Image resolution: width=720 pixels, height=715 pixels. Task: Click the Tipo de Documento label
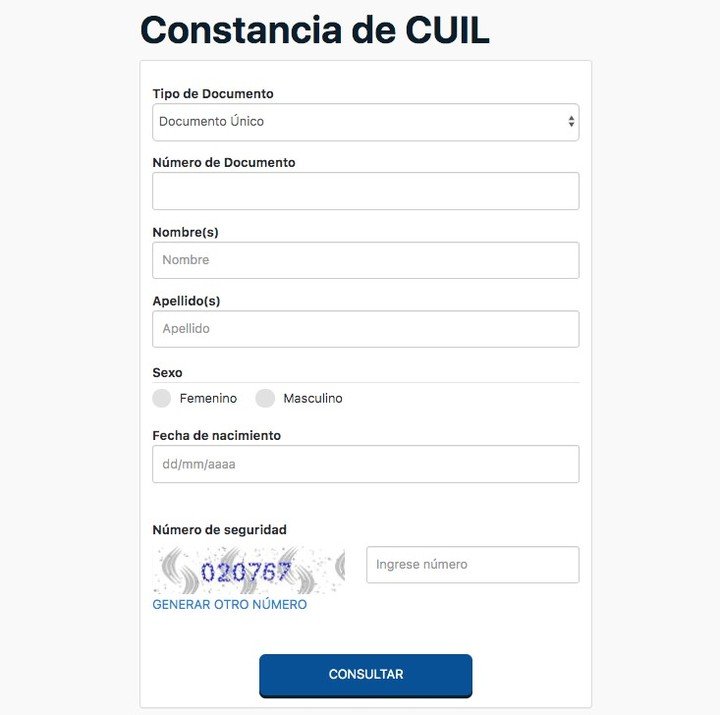coord(213,94)
